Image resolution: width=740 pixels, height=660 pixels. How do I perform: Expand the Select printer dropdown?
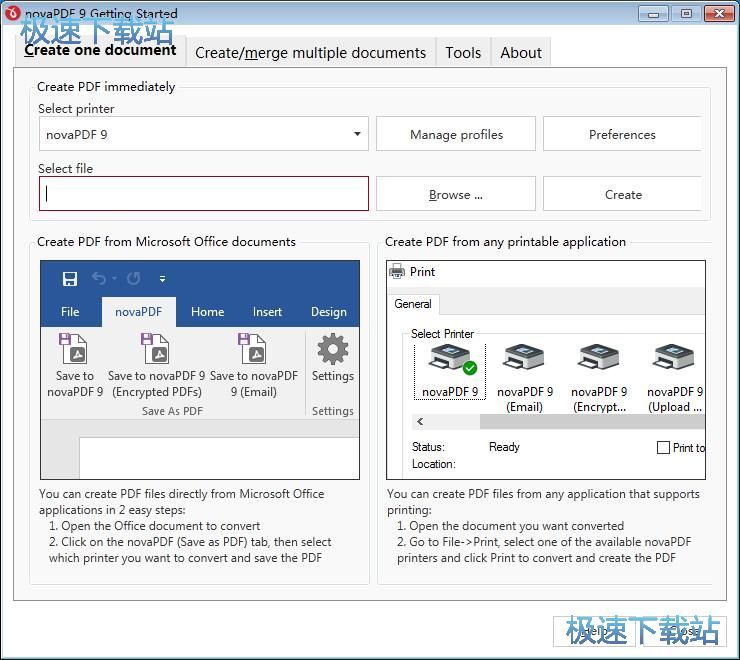point(357,134)
